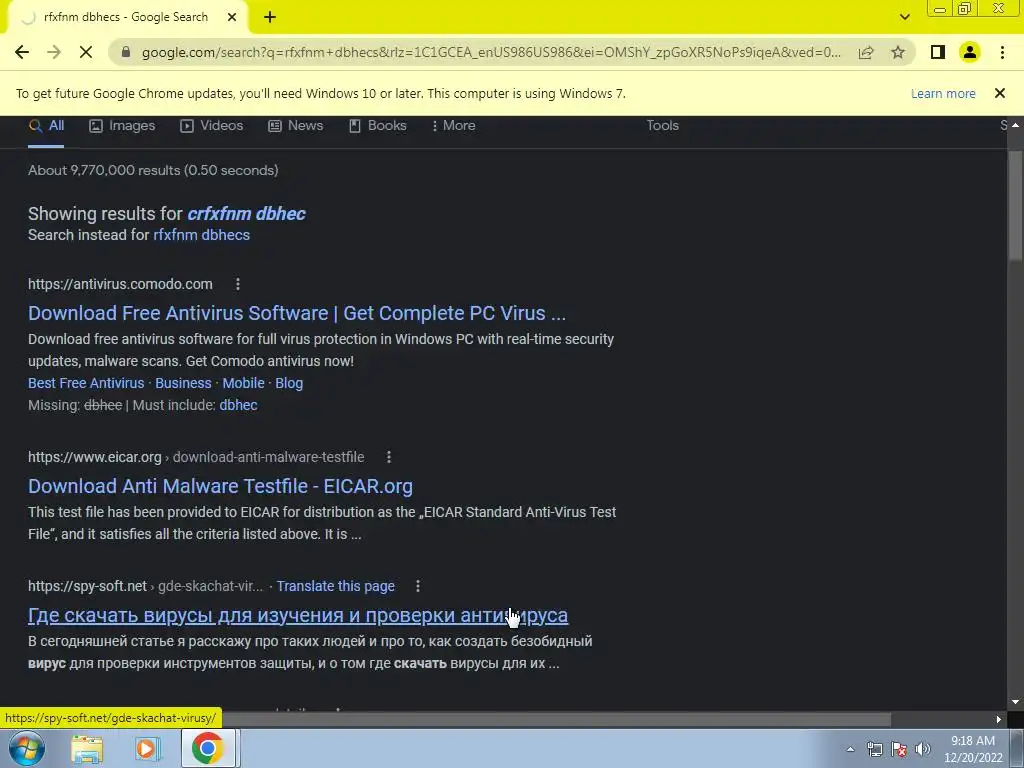Search instead for rfxfnm dbhecs
1024x768 pixels.
pos(201,235)
